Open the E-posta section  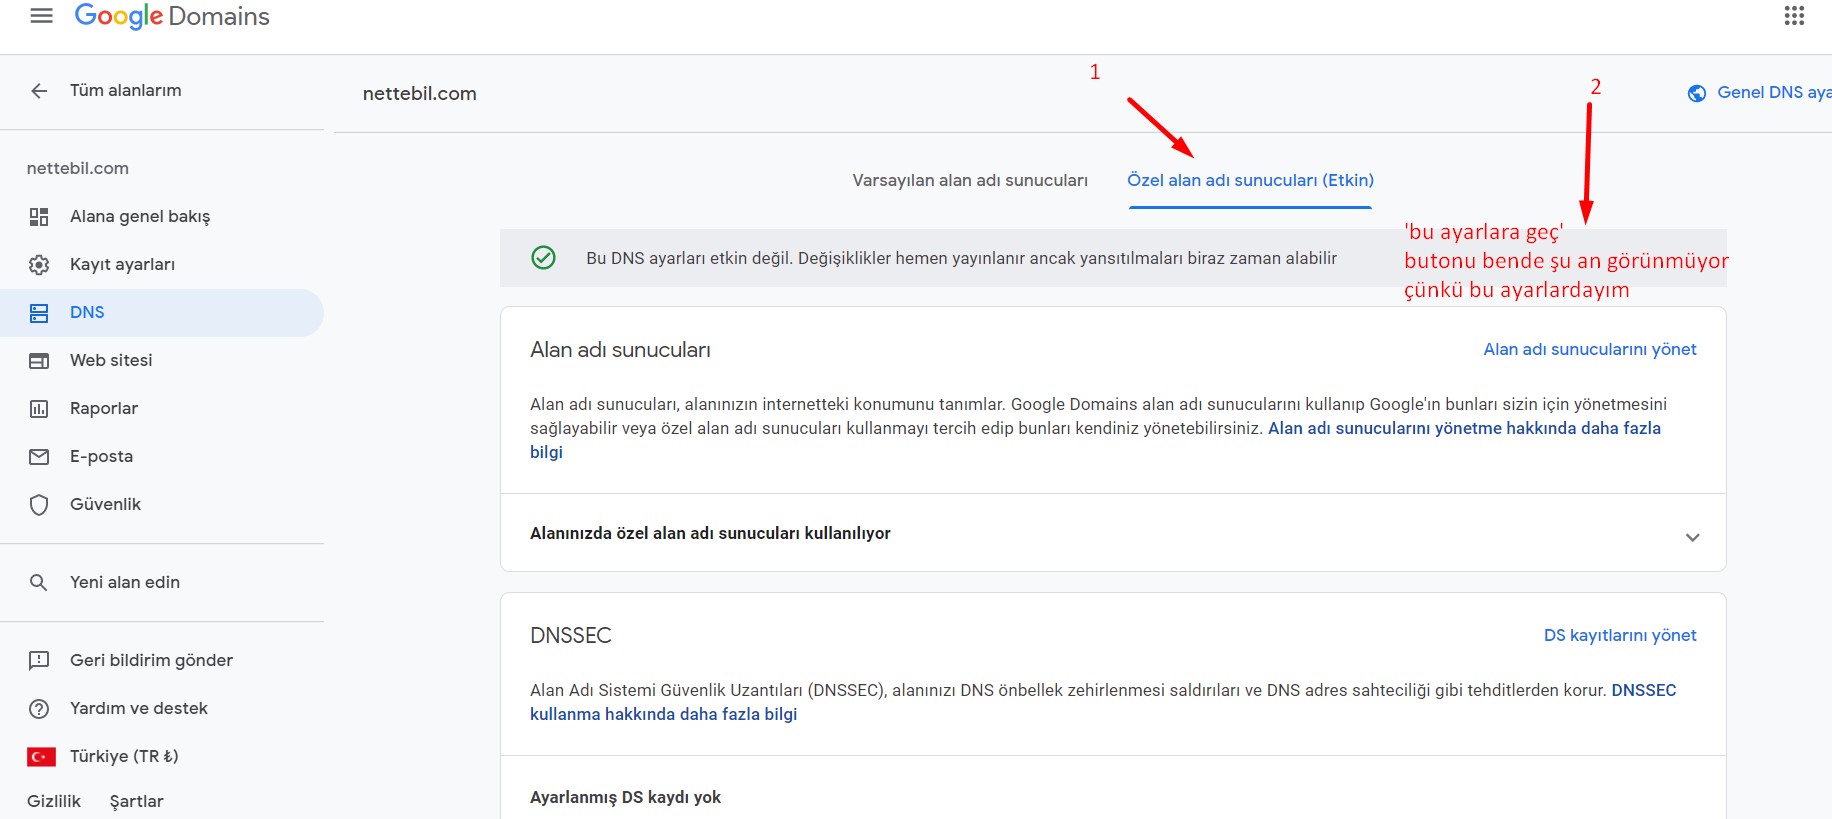click(x=101, y=456)
